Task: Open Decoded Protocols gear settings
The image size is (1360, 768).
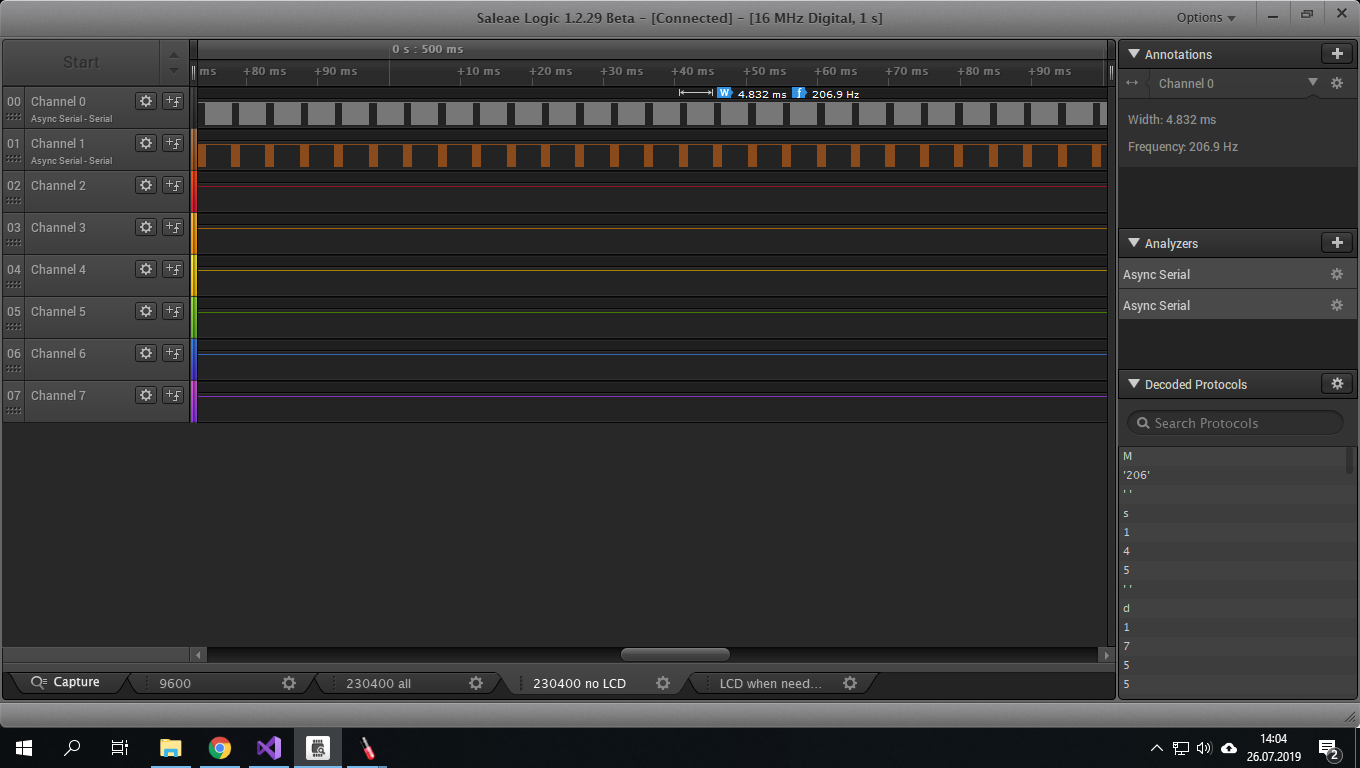Action: pos(1337,384)
